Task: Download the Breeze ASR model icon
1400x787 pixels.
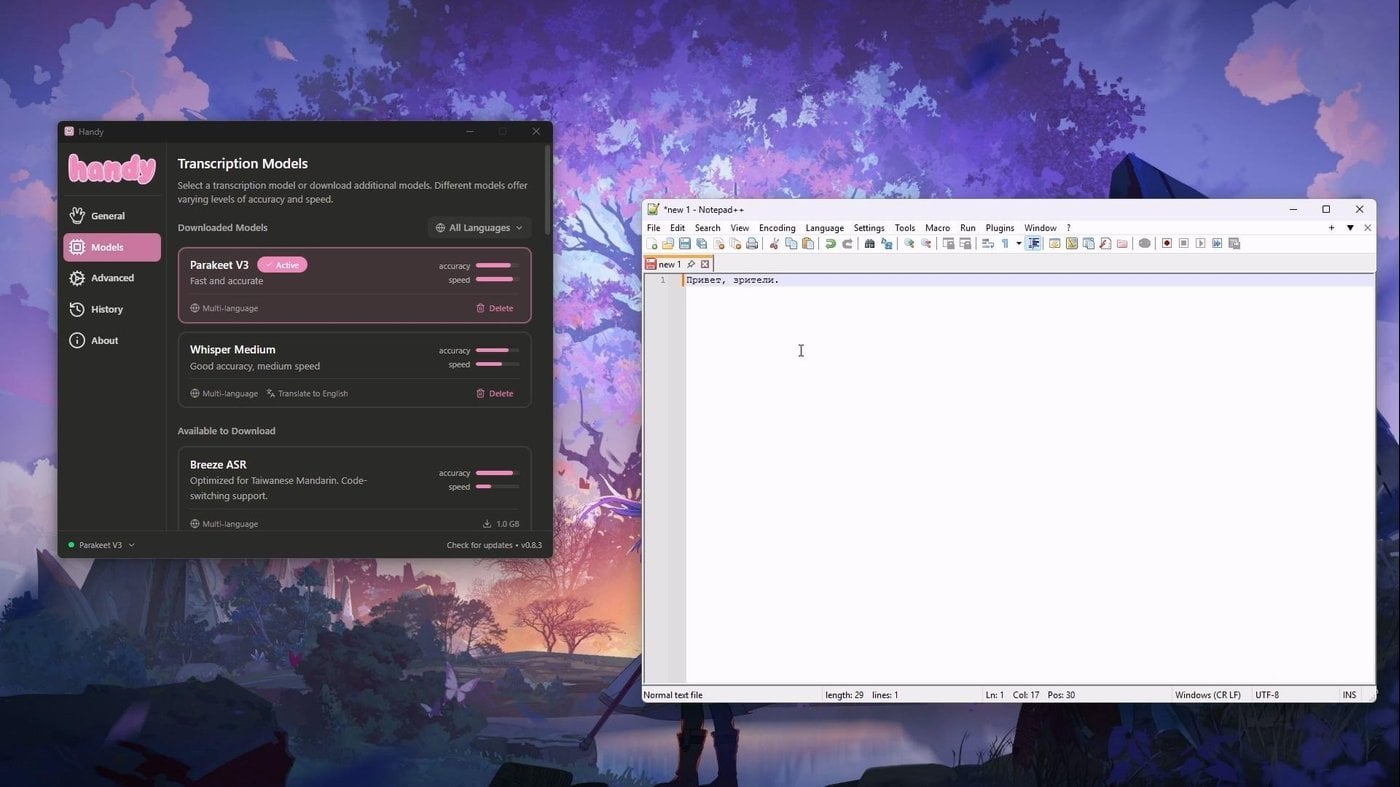Action: 487,524
